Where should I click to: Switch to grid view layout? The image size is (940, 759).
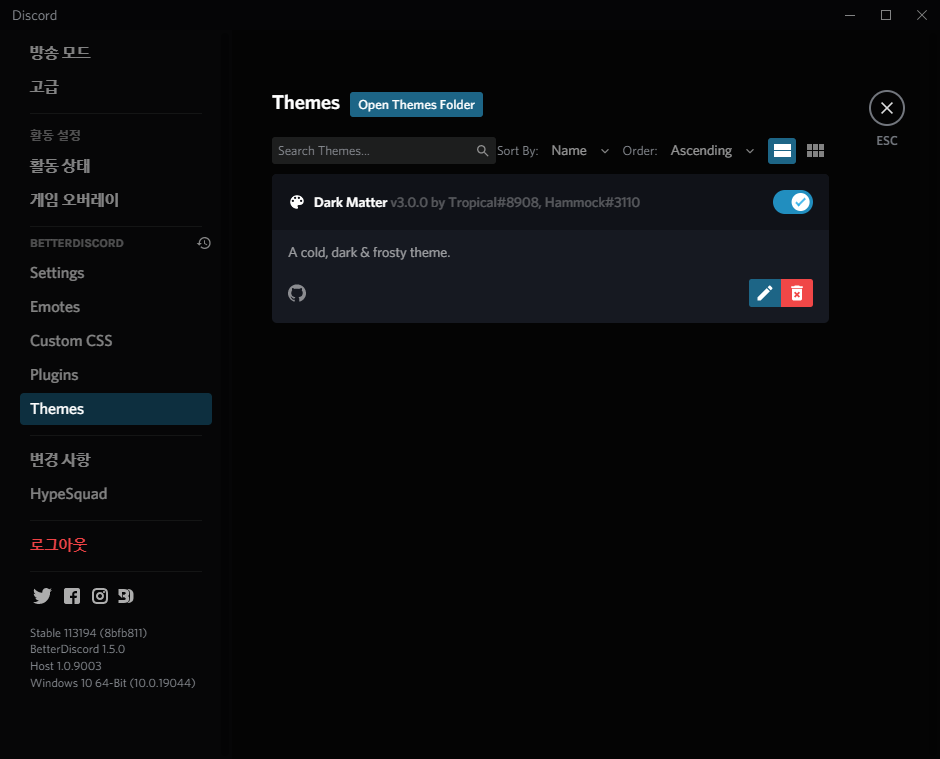point(815,150)
